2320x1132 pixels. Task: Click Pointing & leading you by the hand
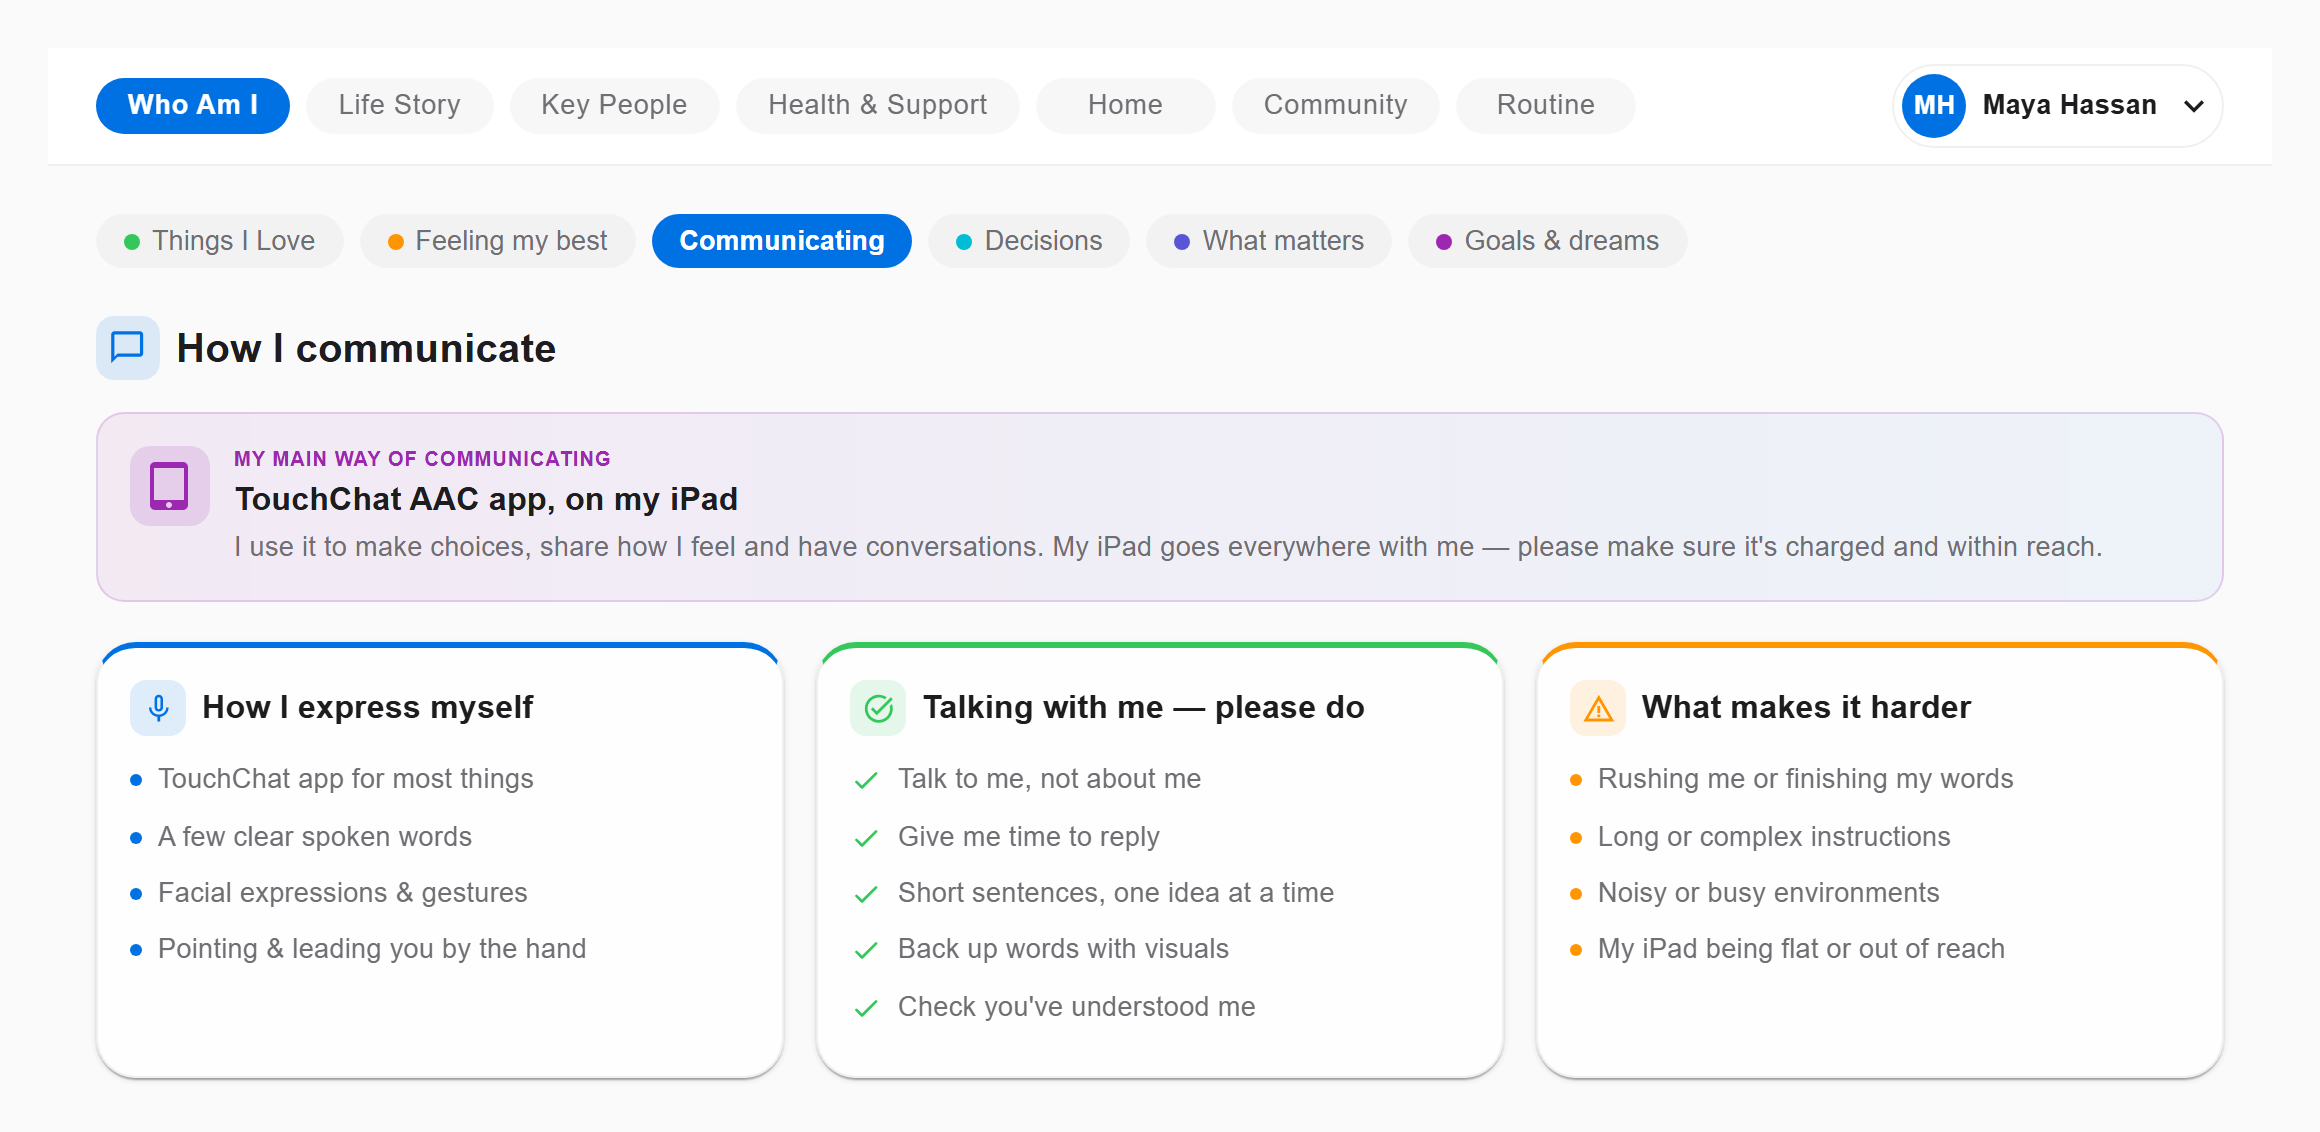(372, 949)
